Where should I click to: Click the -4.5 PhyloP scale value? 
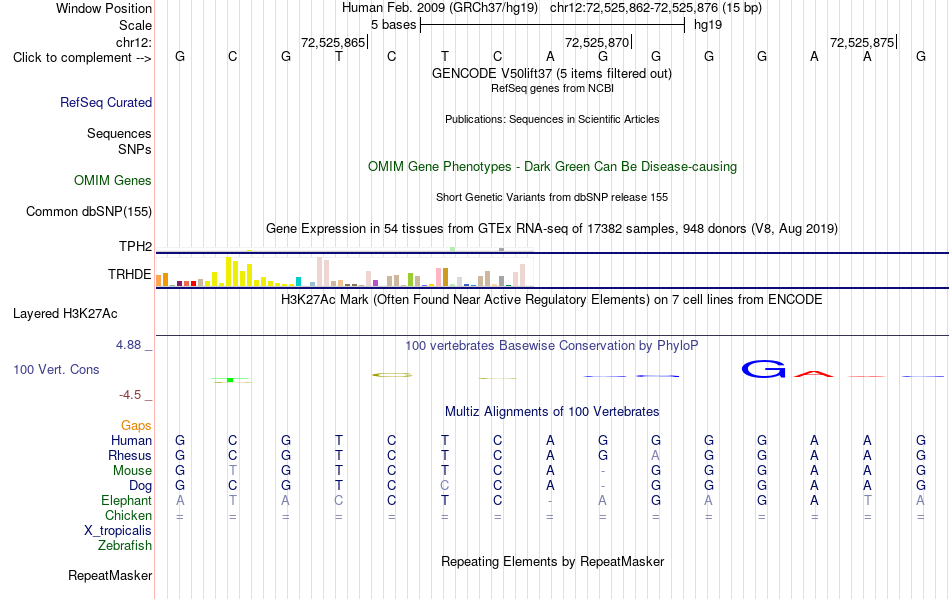[x=130, y=395]
